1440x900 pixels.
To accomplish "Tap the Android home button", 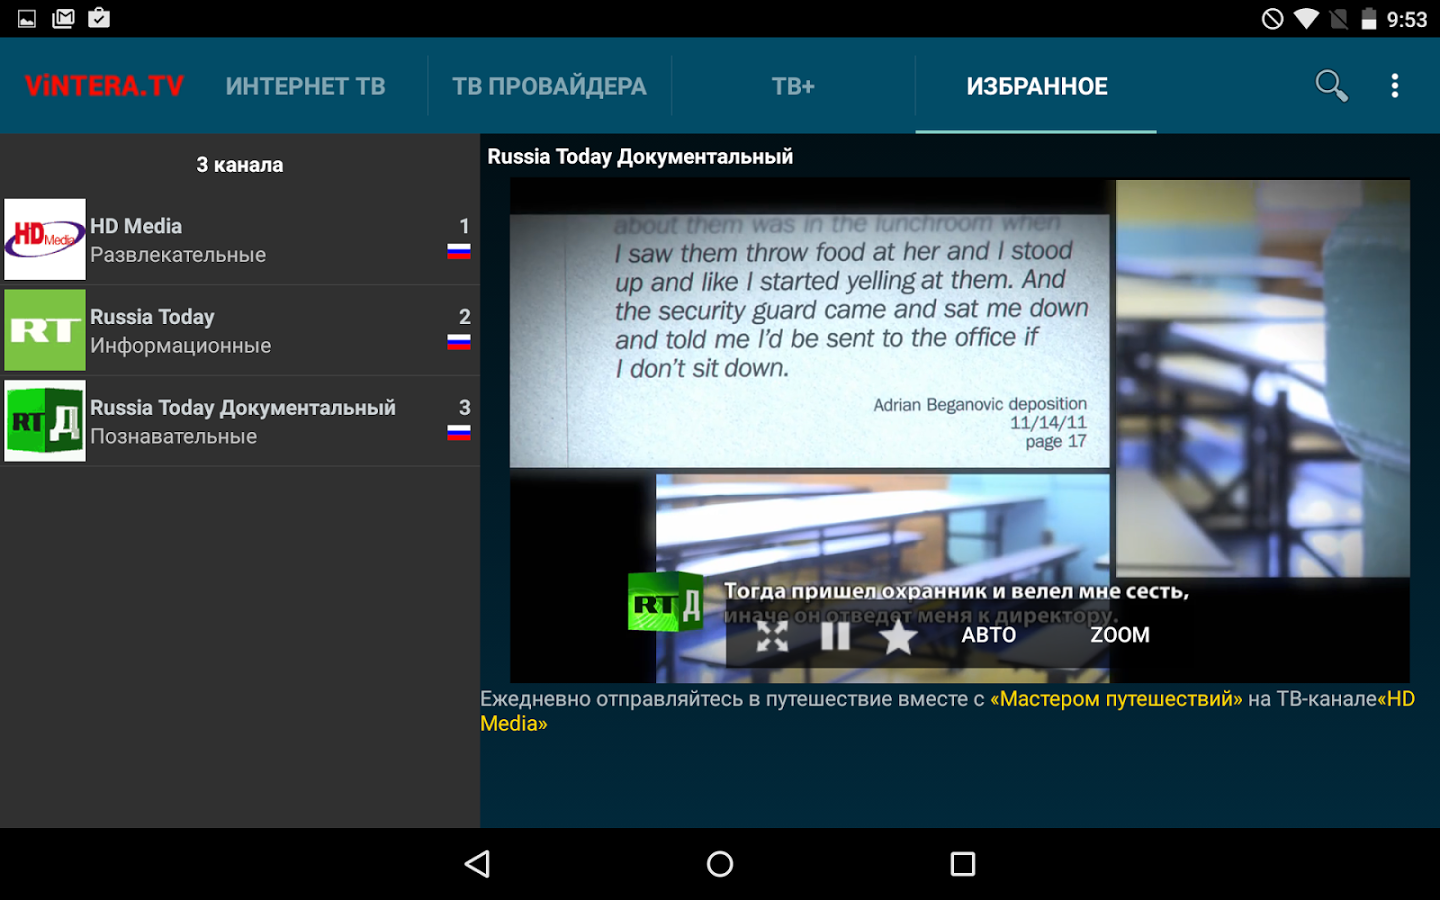I will tap(720, 864).
